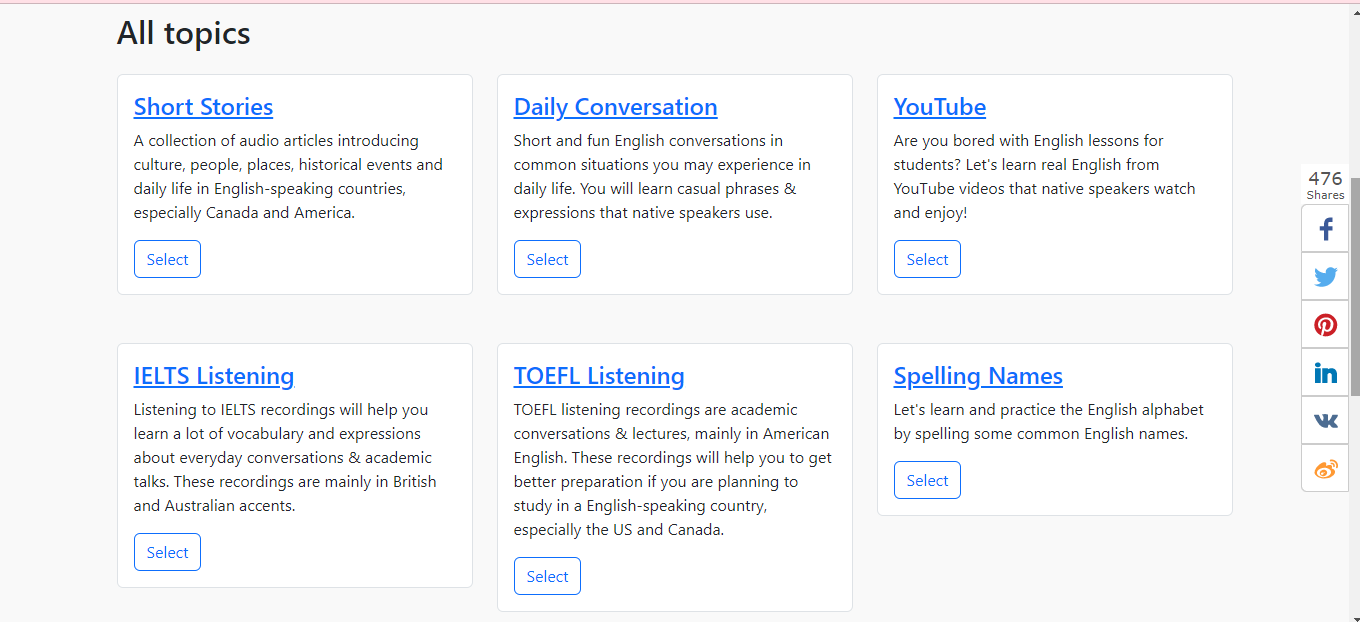Select button under Short Stories
The width and height of the screenshot is (1360, 622).
coord(167,259)
